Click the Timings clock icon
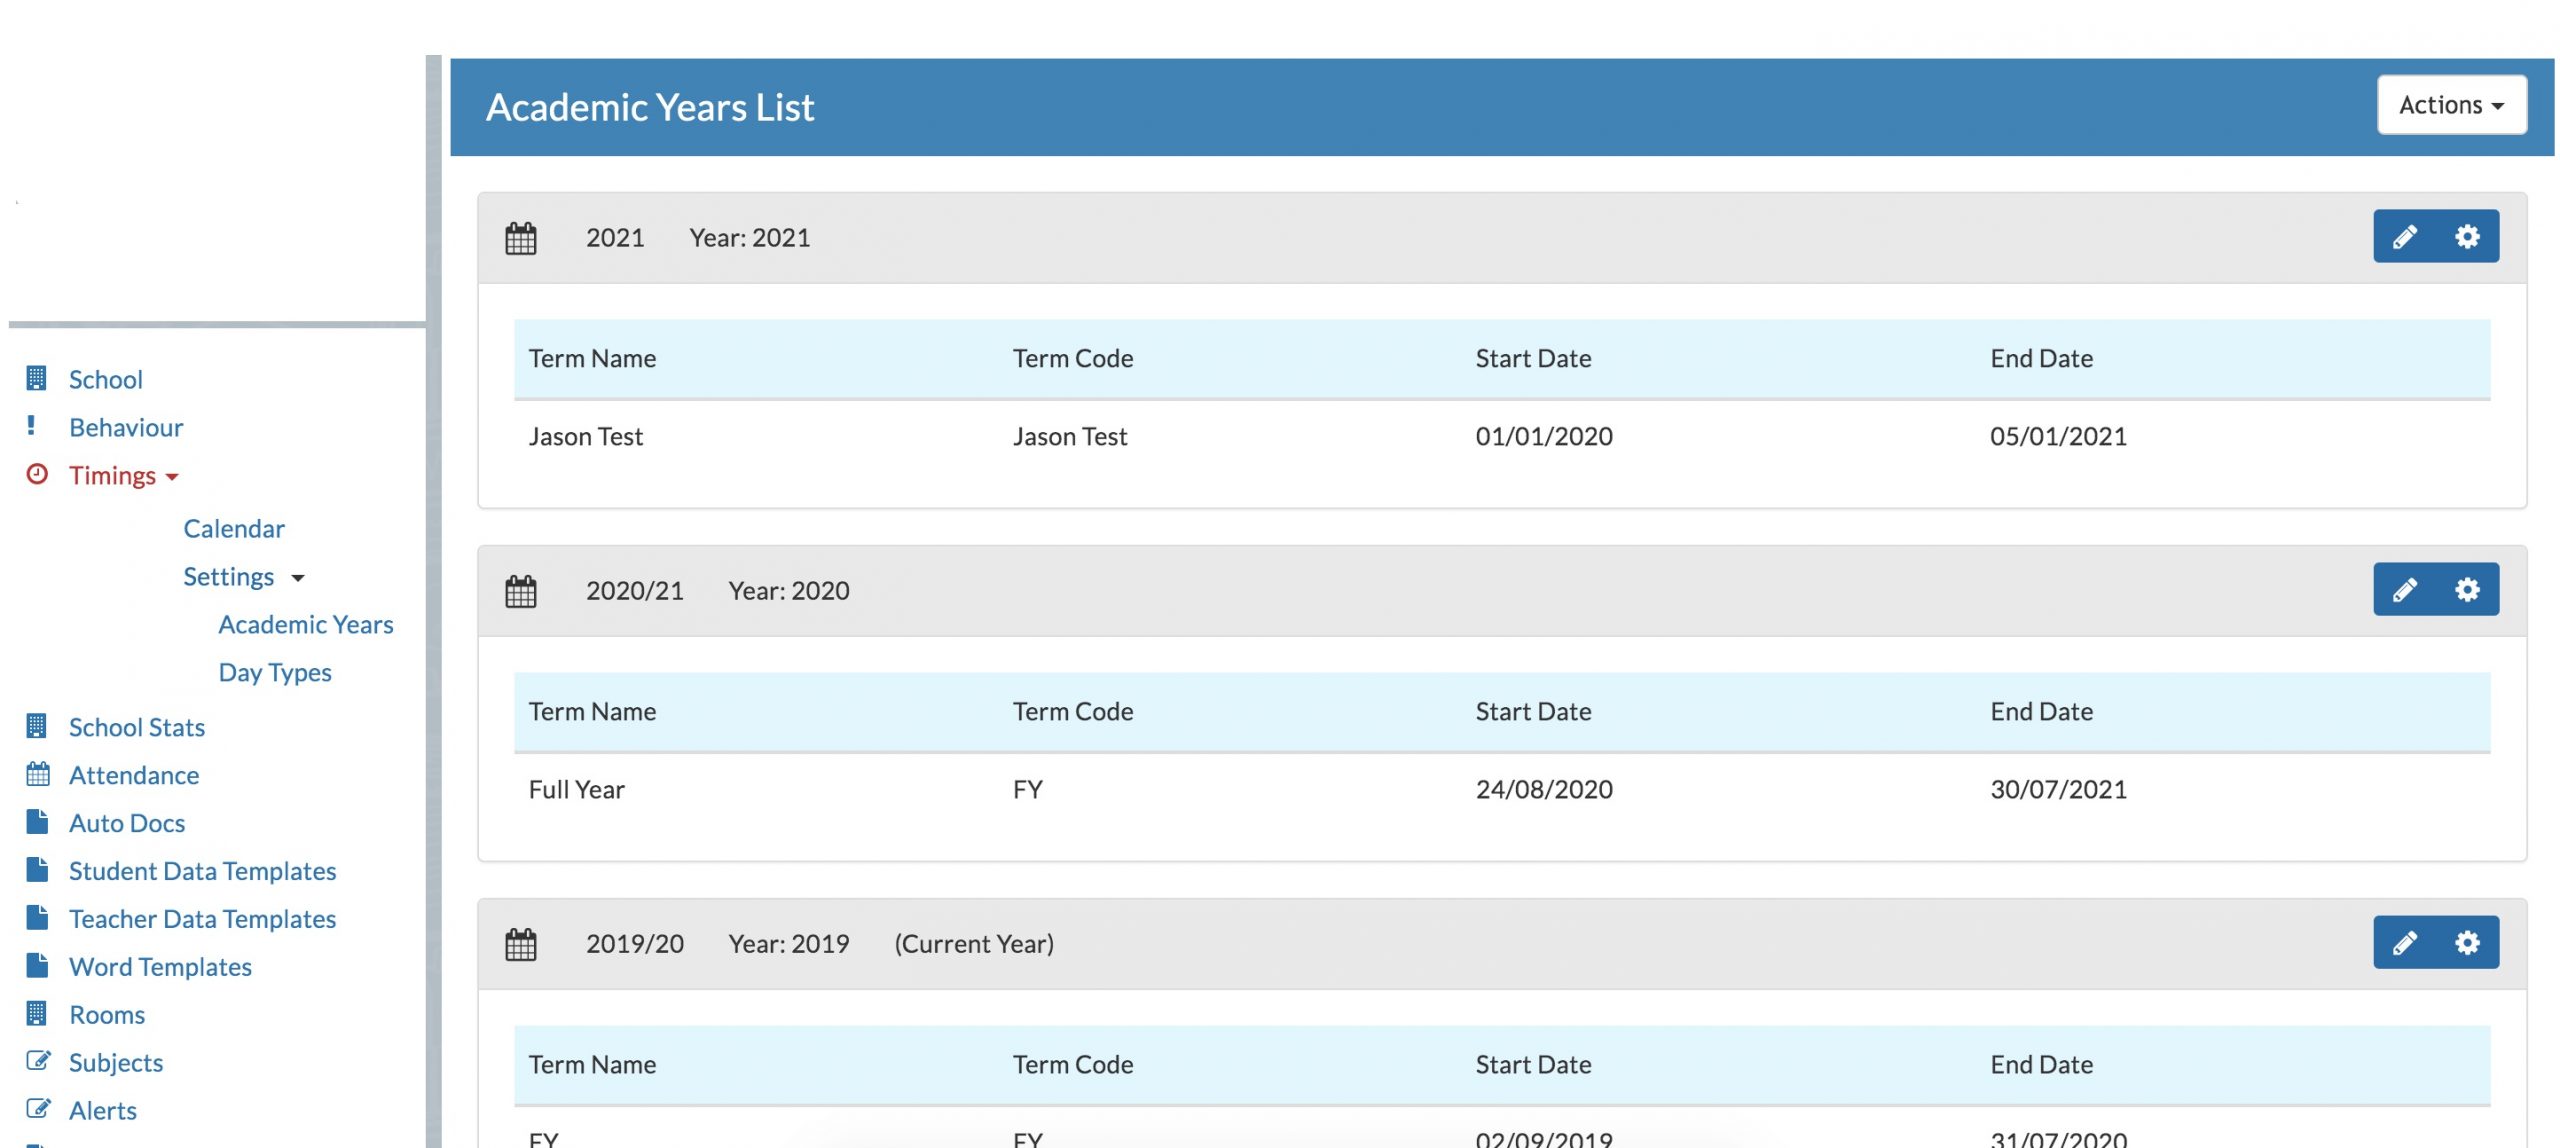 pyautogui.click(x=37, y=474)
